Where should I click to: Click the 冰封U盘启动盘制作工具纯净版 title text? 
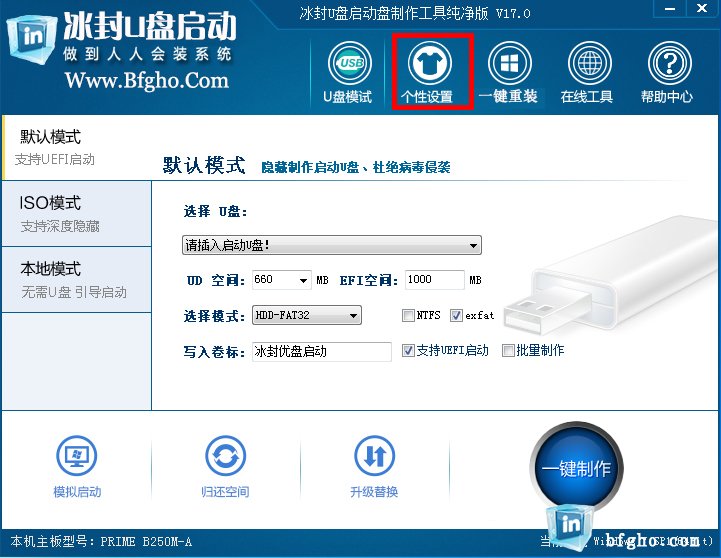(x=394, y=13)
